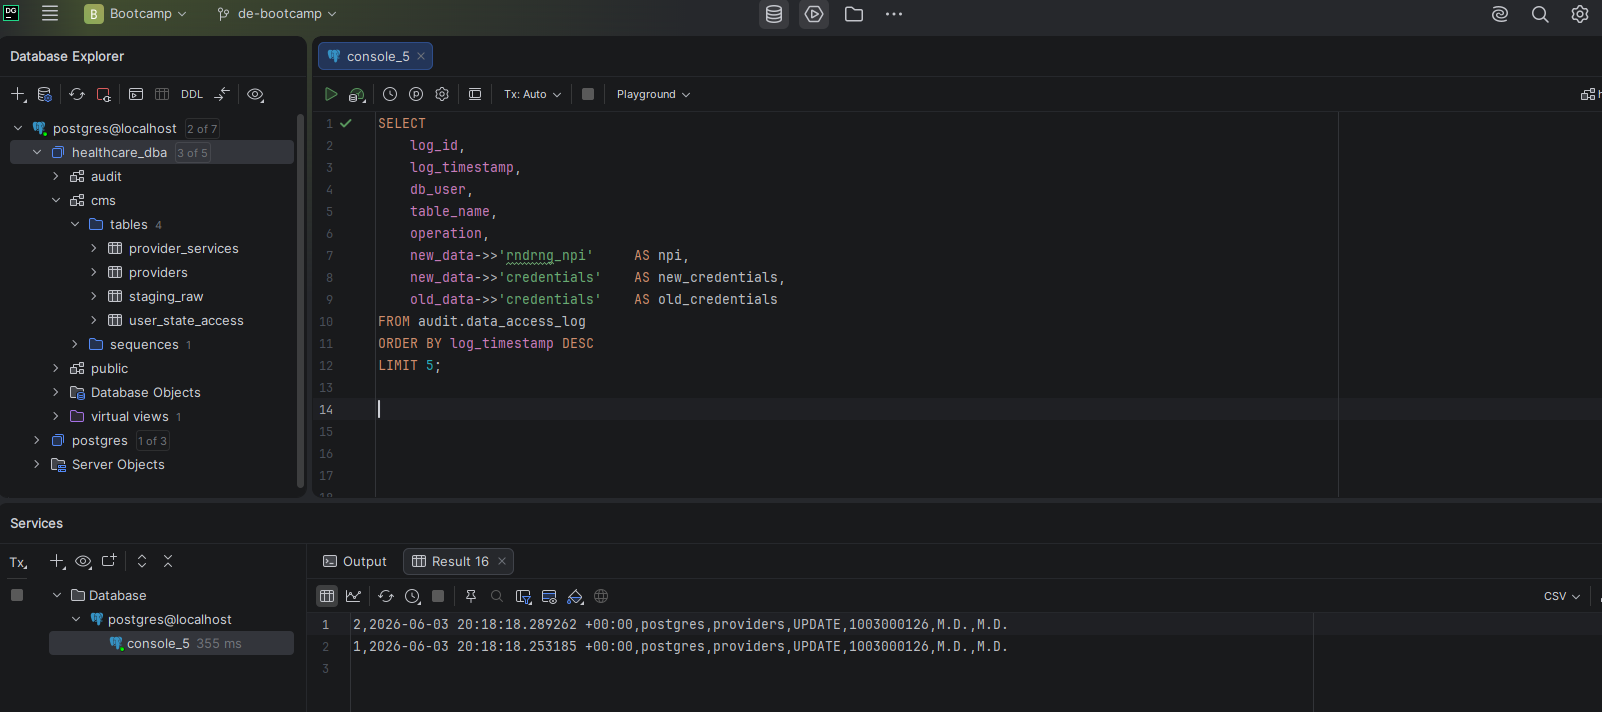The height and width of the screenshot is (712, 1602).
Task: Click the 3 of 5 schema filter badge
Action: 192,153
